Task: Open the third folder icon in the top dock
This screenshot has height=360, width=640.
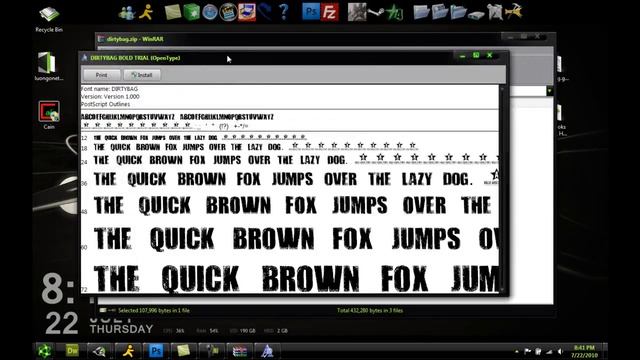Action: point(458,12)
